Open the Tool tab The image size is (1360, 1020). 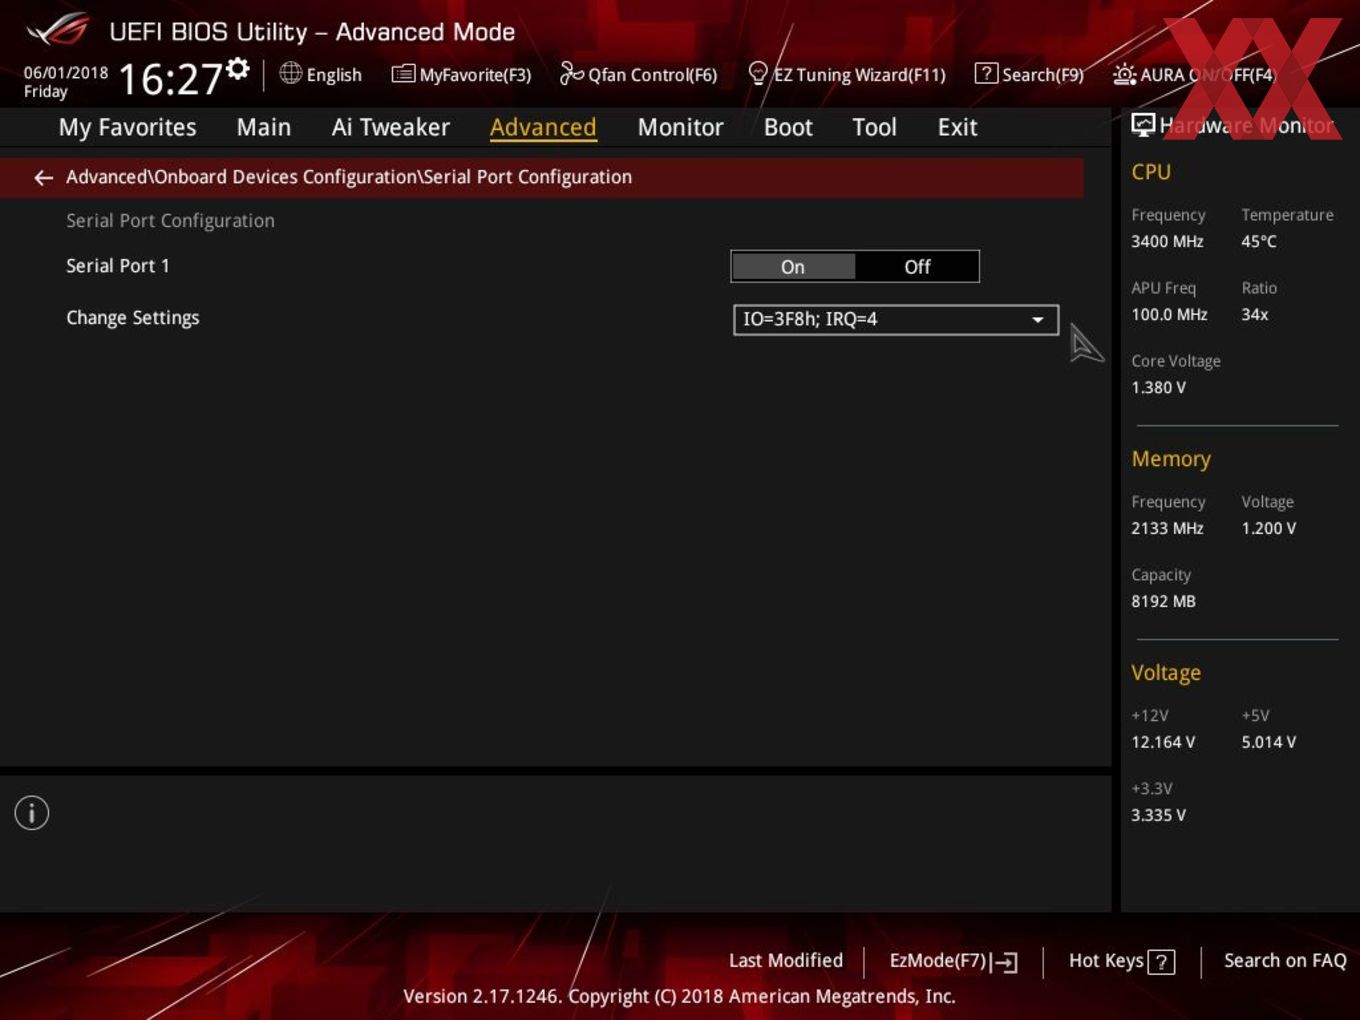pos(874,127)
